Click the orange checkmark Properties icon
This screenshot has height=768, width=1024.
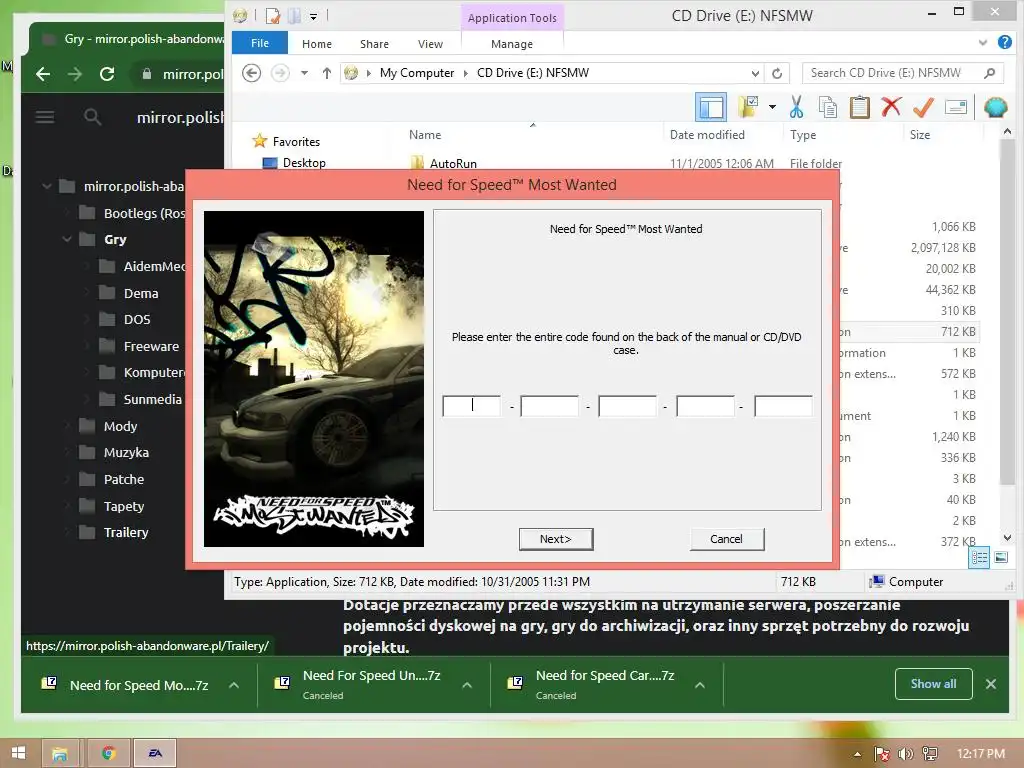923,106
